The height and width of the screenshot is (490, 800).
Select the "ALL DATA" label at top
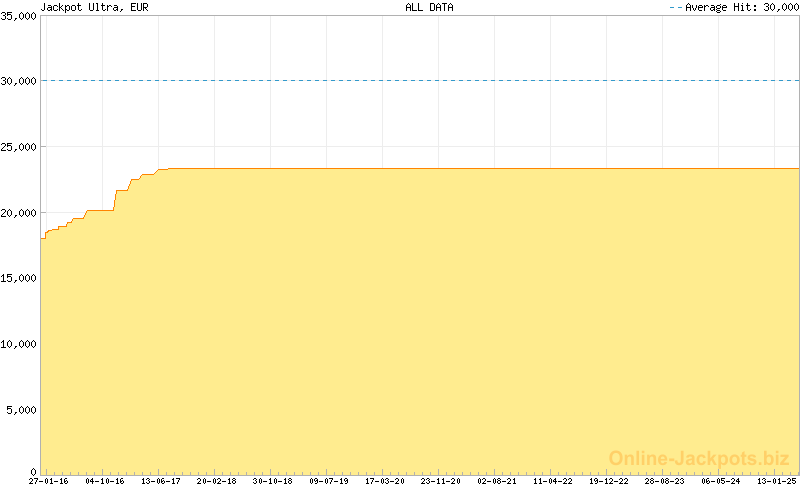[429, 7]
